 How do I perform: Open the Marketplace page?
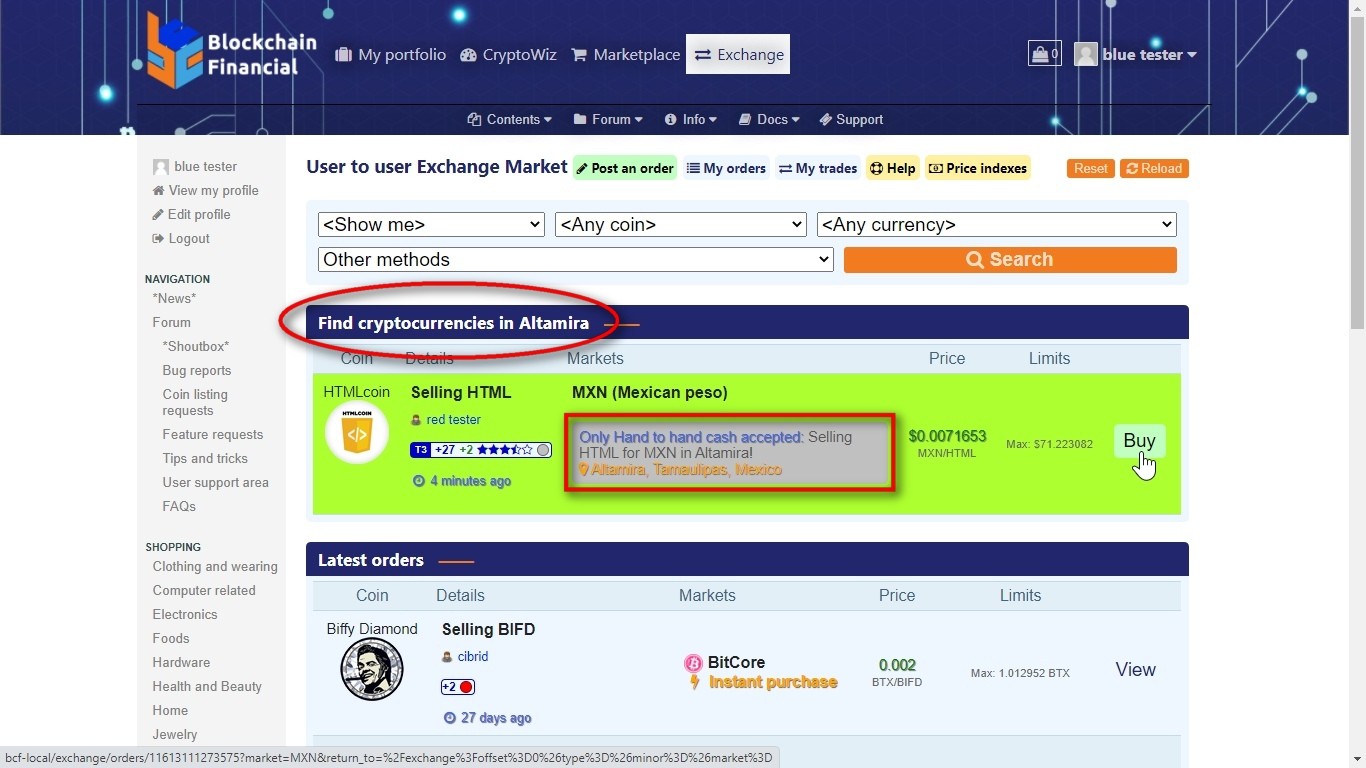625,55
